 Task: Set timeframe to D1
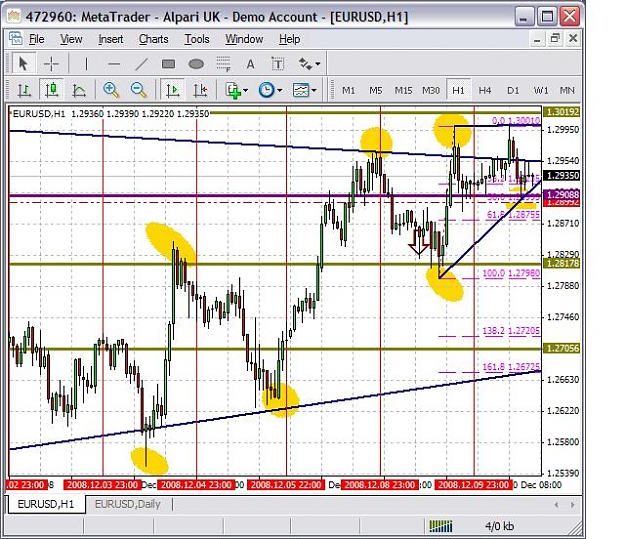coord(513,91)
